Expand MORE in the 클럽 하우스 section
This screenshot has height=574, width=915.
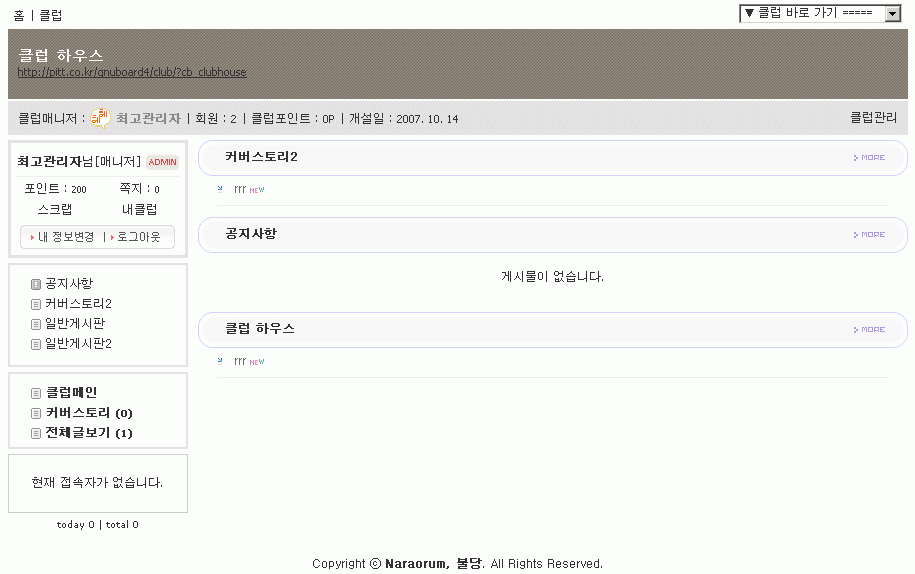pyautogui.click(x=869, y=329)
